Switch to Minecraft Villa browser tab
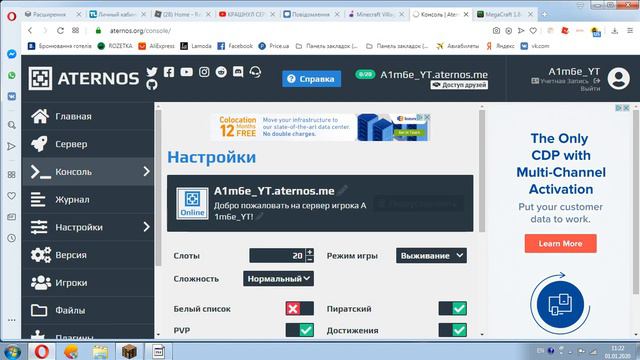The image size is (640, 360). coord(375,14)
